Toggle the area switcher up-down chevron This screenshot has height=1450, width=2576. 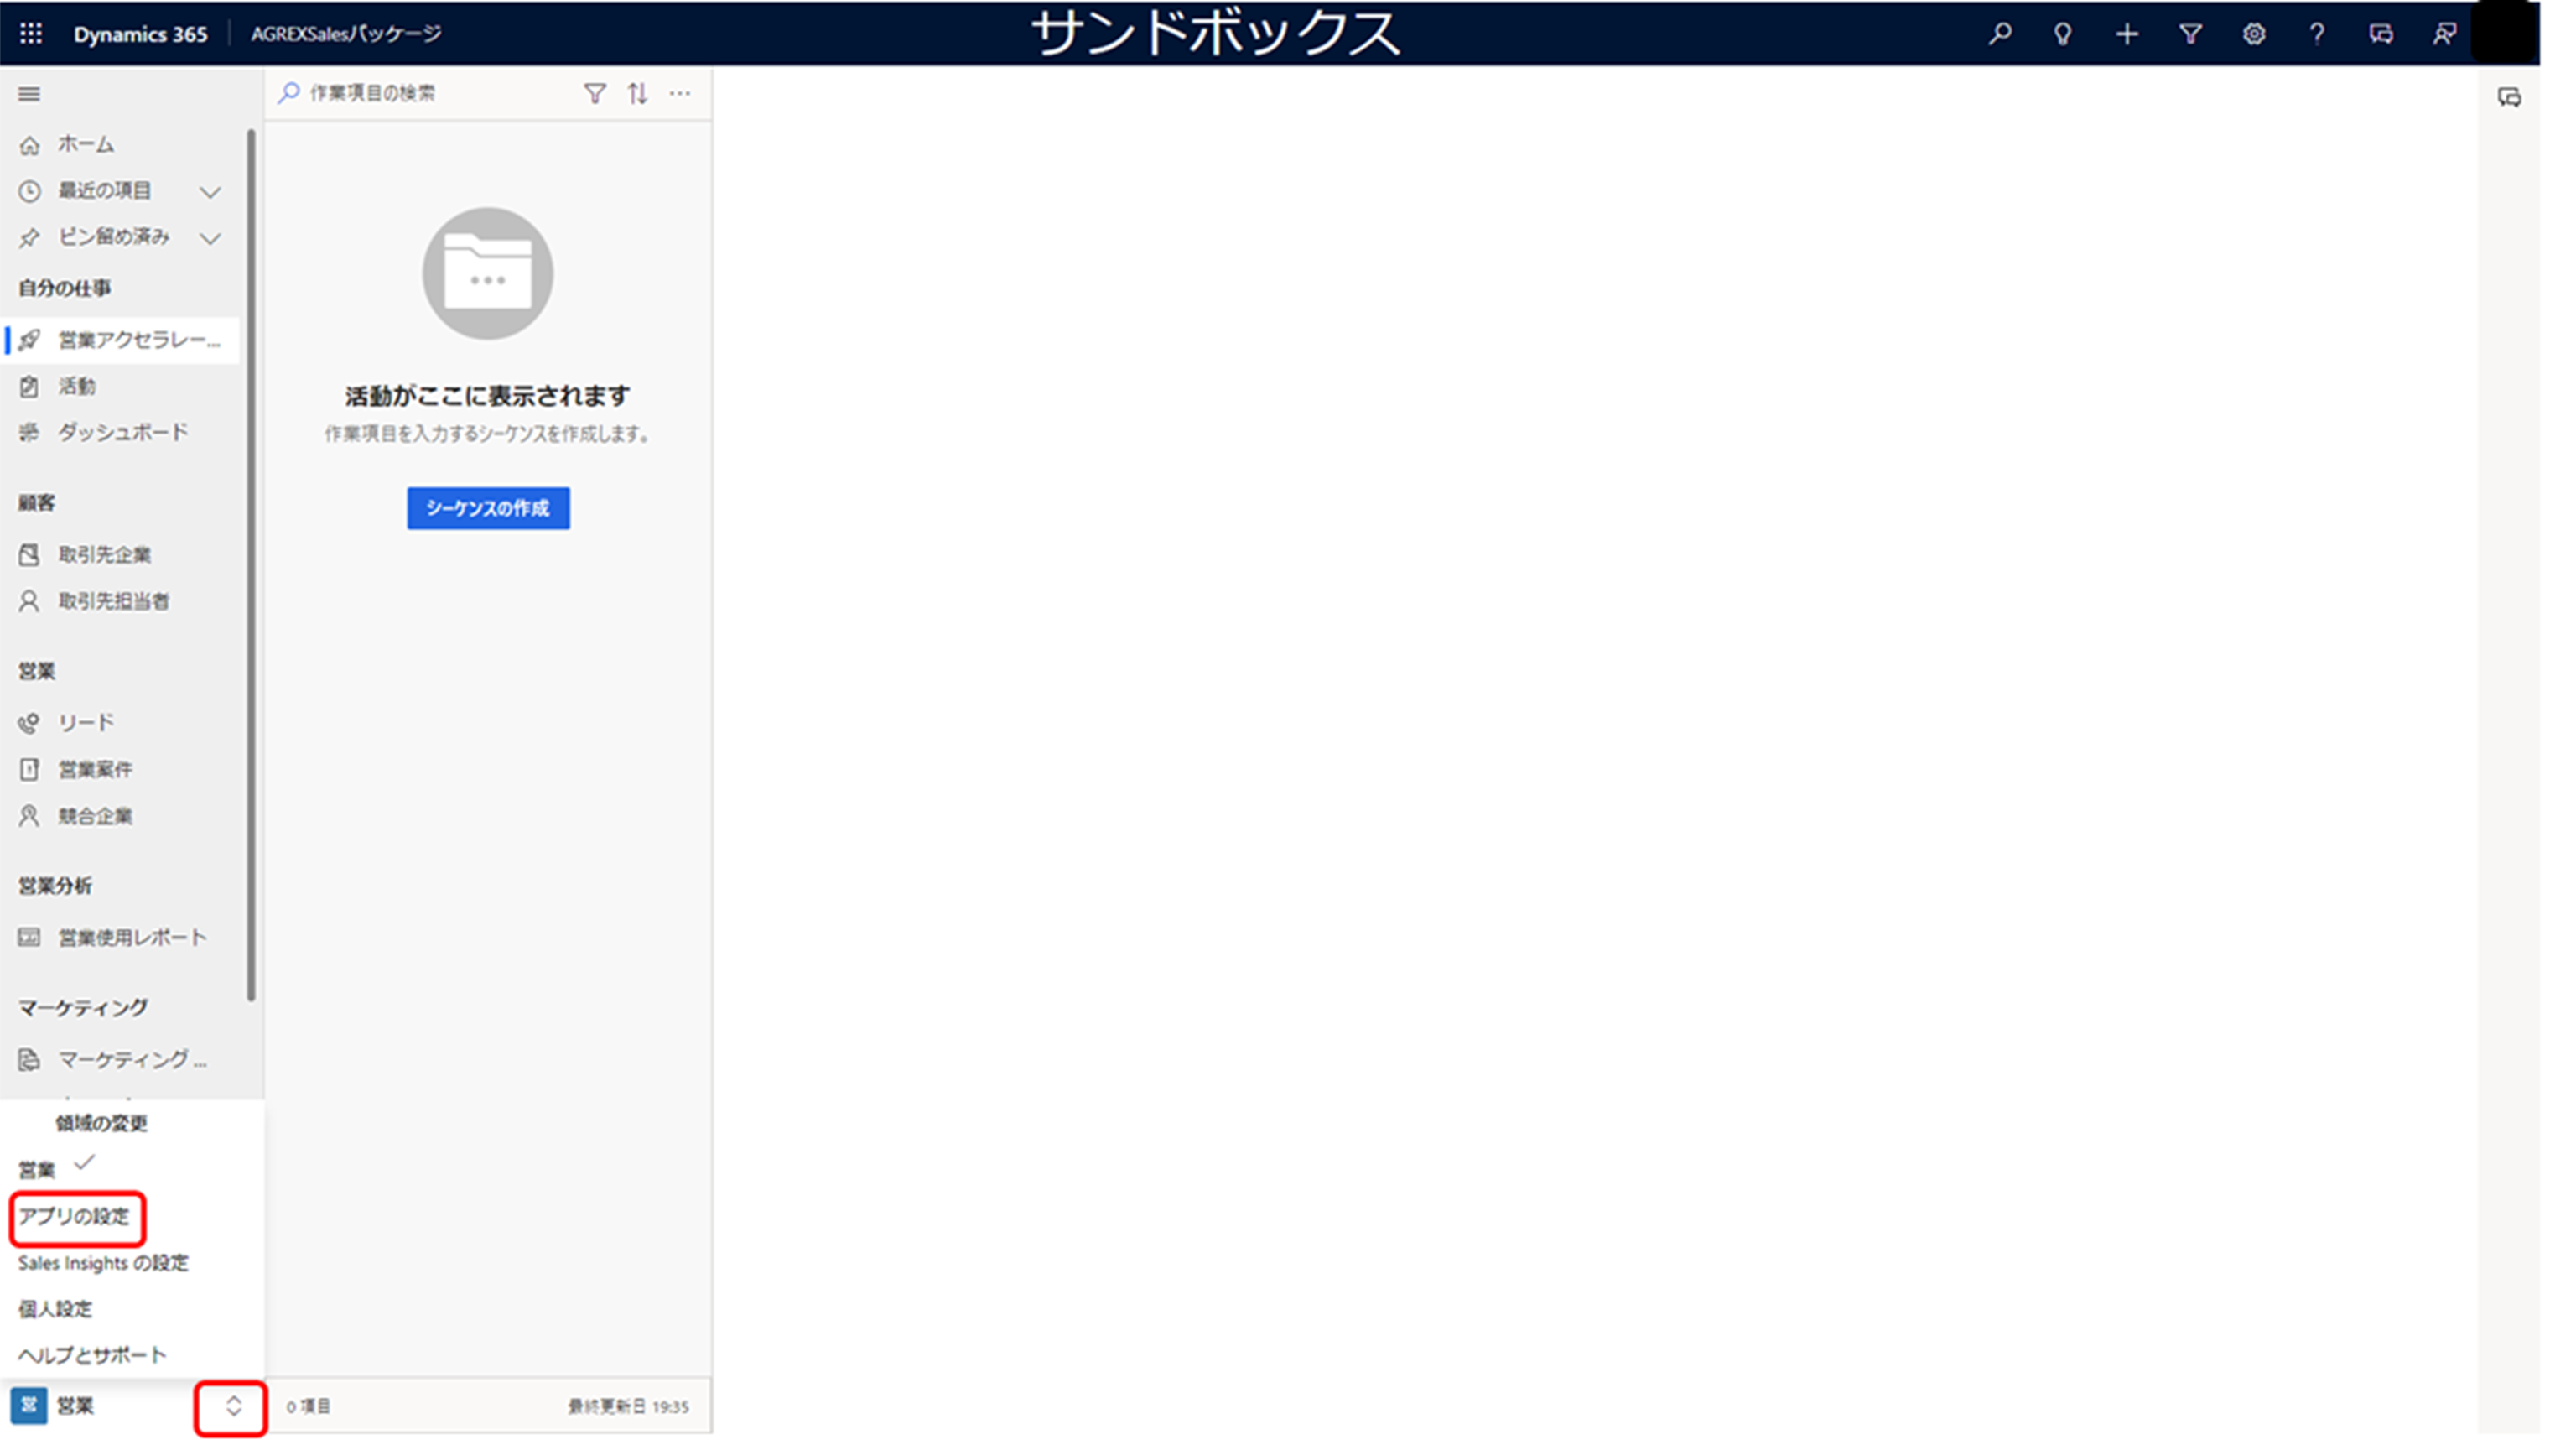[x=233, y=1406]
